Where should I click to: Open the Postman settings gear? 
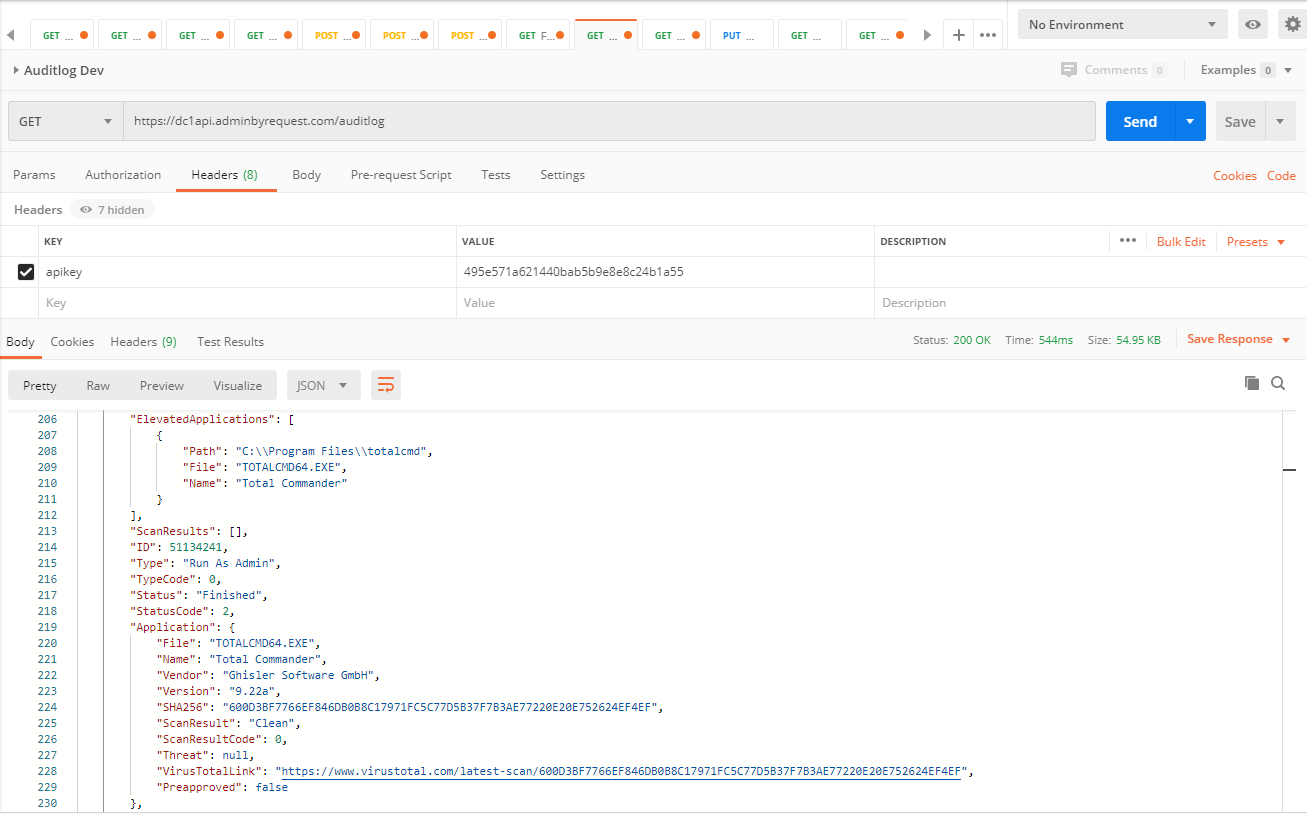pyautogui.click(x=1292, y=23)
